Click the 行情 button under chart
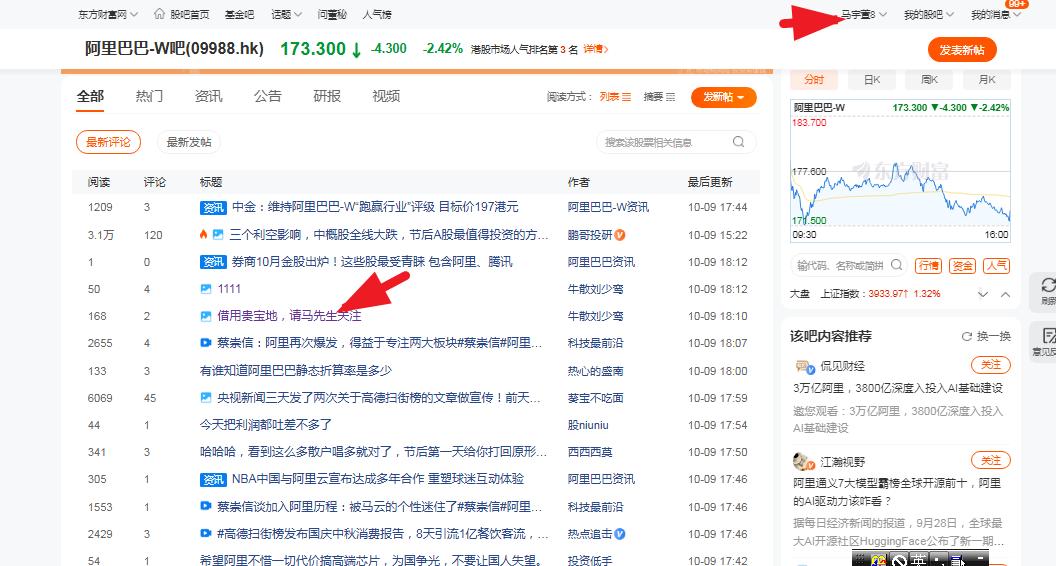Viewport: 1056px width, 566px height. click(x=929, y=265)
